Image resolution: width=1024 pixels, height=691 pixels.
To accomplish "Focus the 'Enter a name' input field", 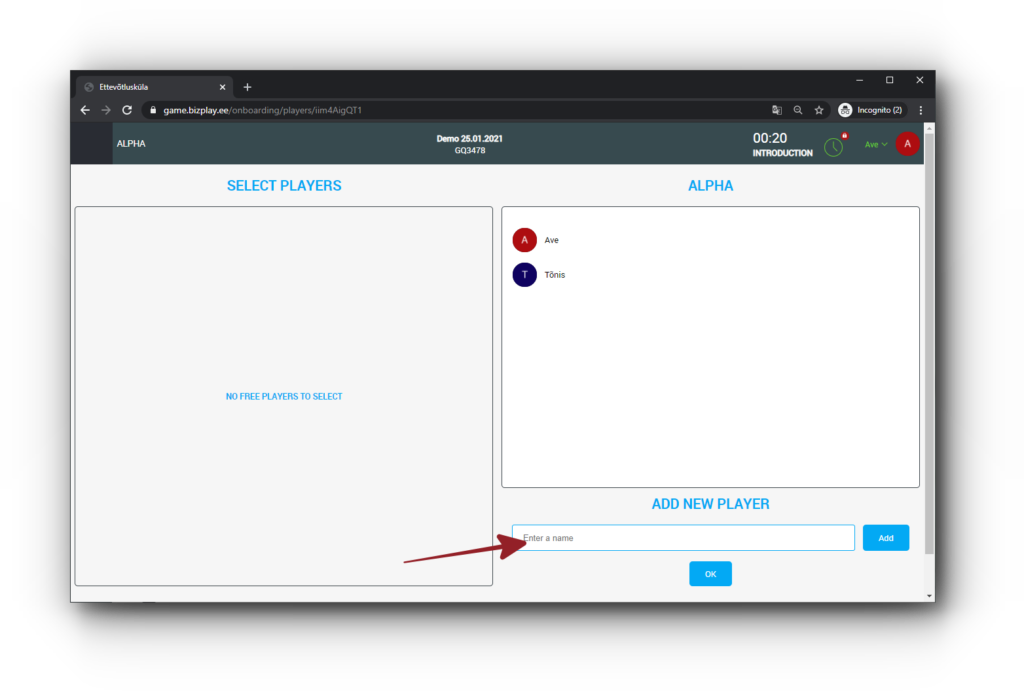I will point(683,538).
